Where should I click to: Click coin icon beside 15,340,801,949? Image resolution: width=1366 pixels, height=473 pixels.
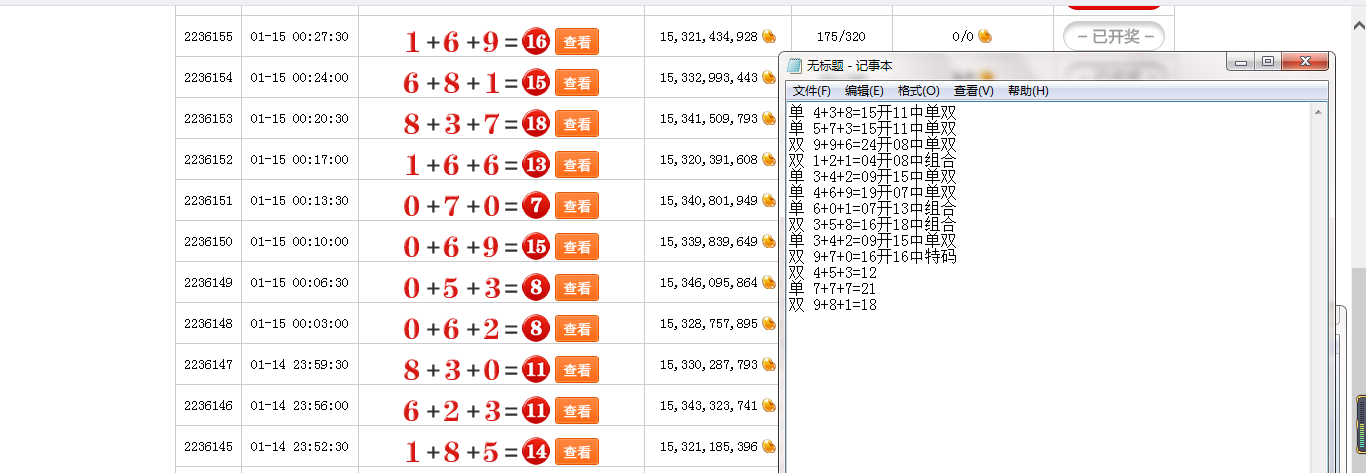769,200
